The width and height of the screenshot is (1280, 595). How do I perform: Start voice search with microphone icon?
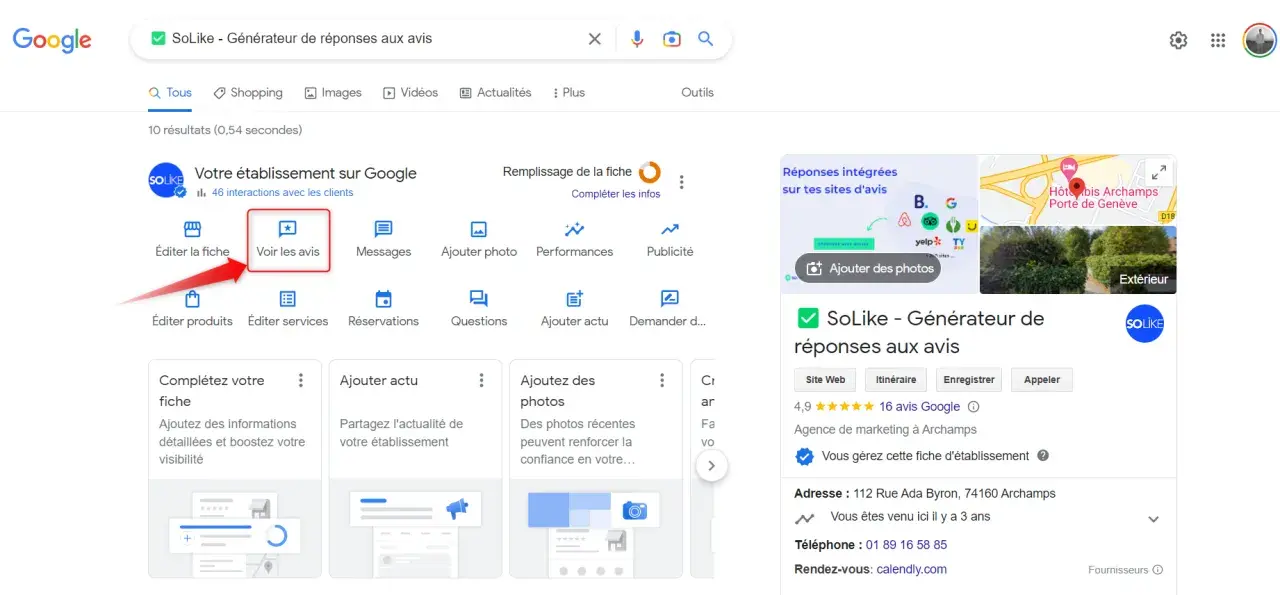pos(637,39)
